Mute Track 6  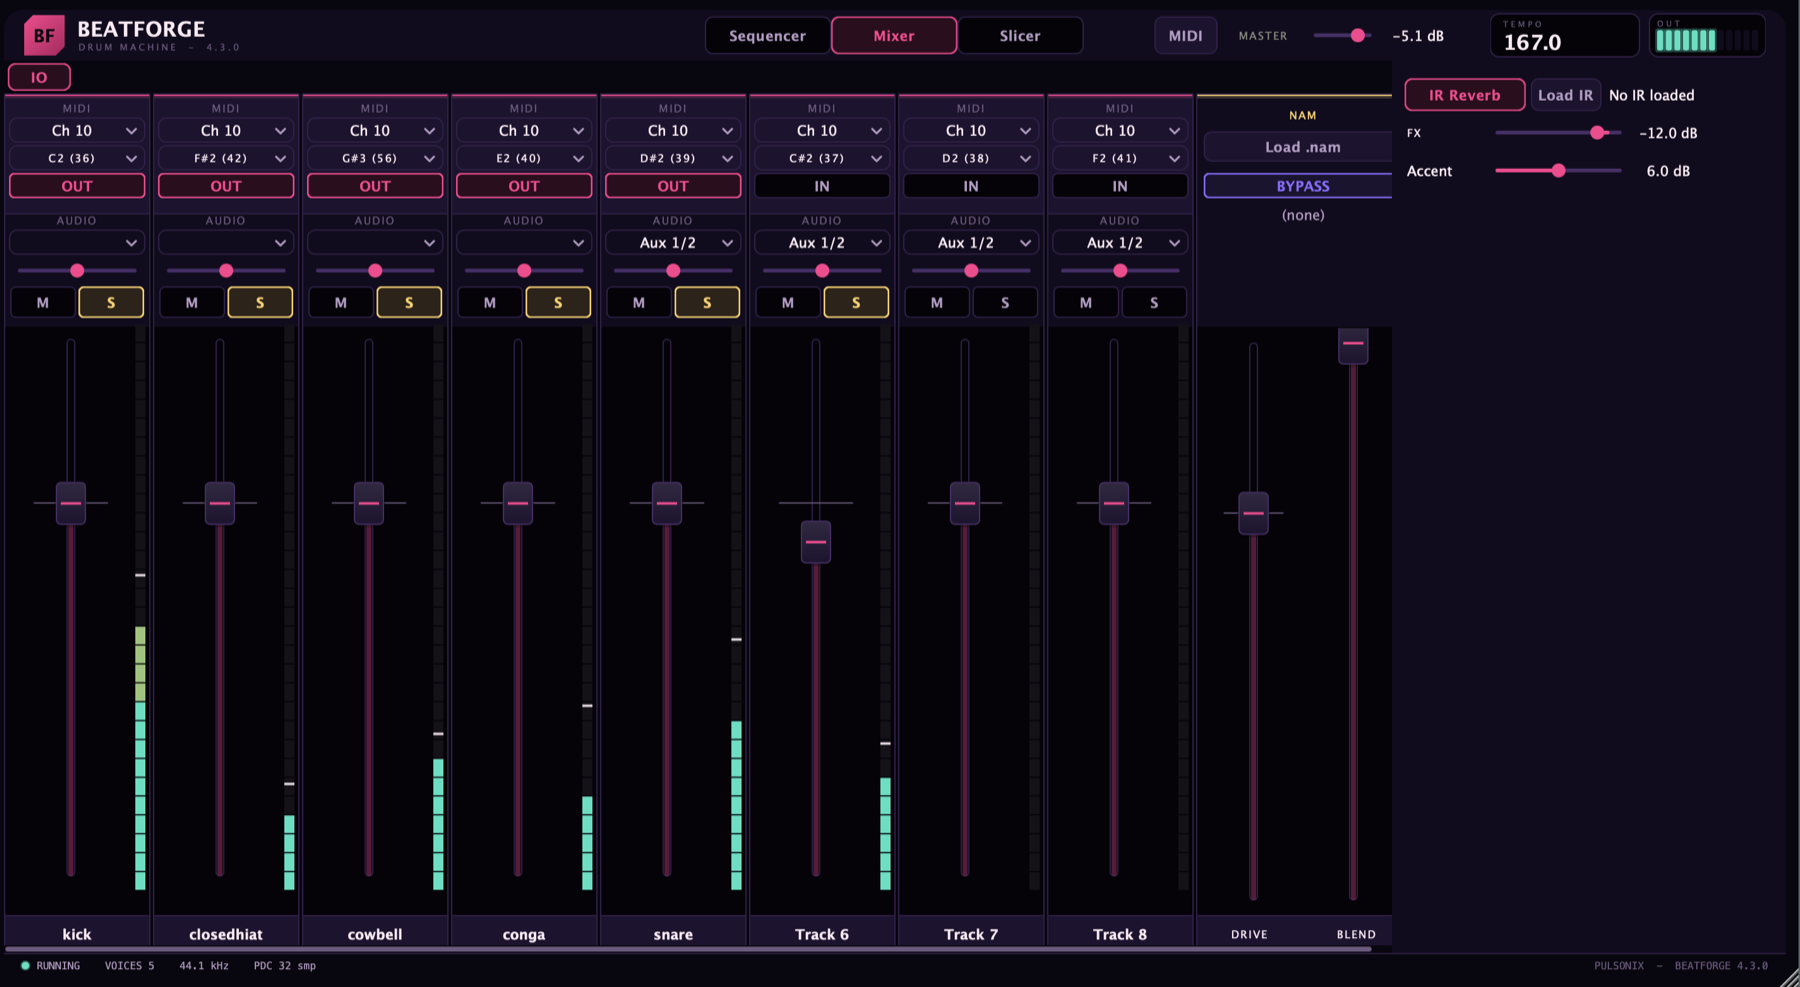coord(788,302)
